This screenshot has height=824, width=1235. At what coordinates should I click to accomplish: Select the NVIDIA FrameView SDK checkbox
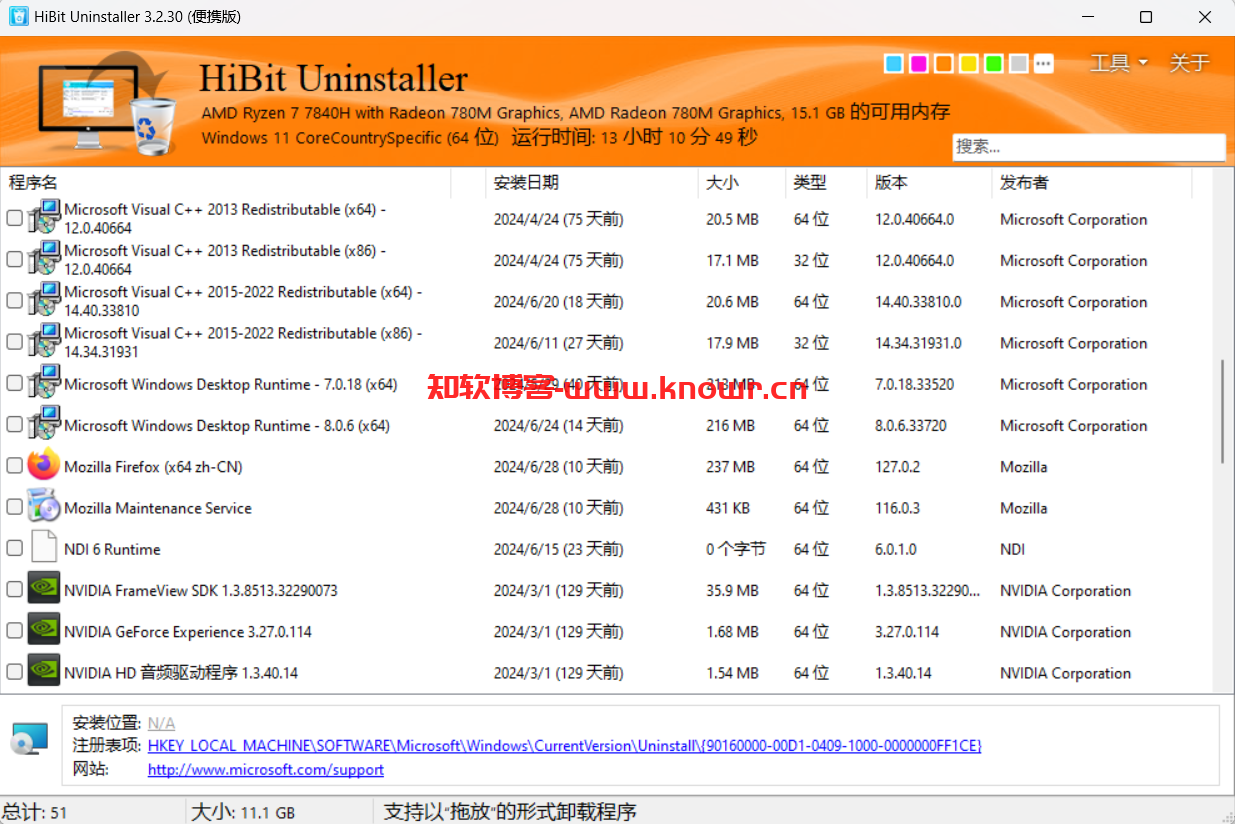[x=14, y=589]
